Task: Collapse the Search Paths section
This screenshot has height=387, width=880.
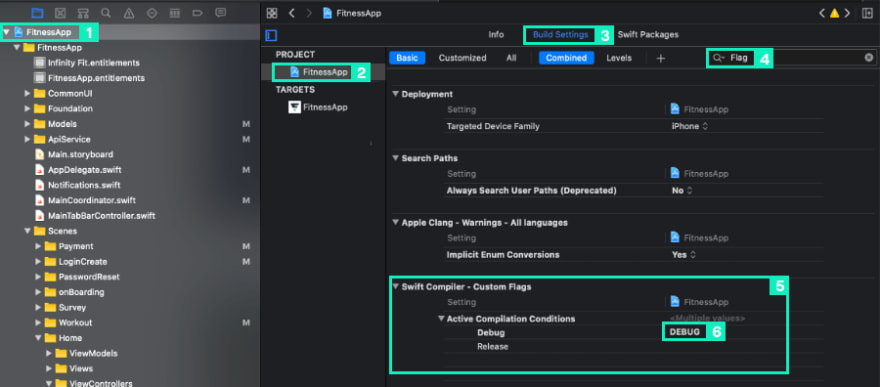Action: pyautogui.click(x=396, y=158)
